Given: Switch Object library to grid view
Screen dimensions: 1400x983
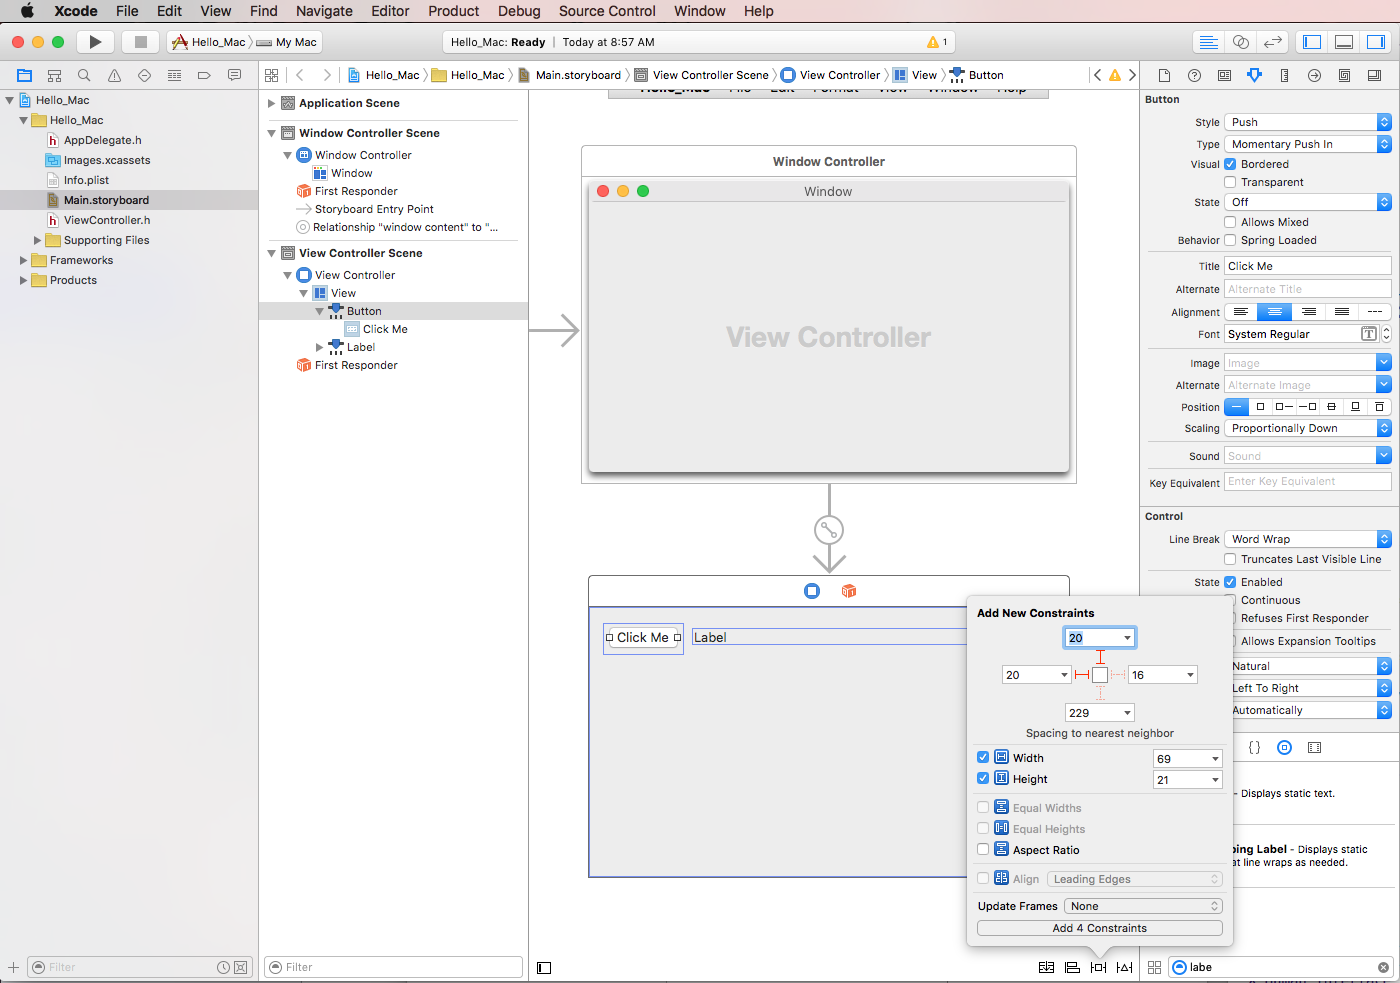Looking at the screenshot, I should (1155, 967).
